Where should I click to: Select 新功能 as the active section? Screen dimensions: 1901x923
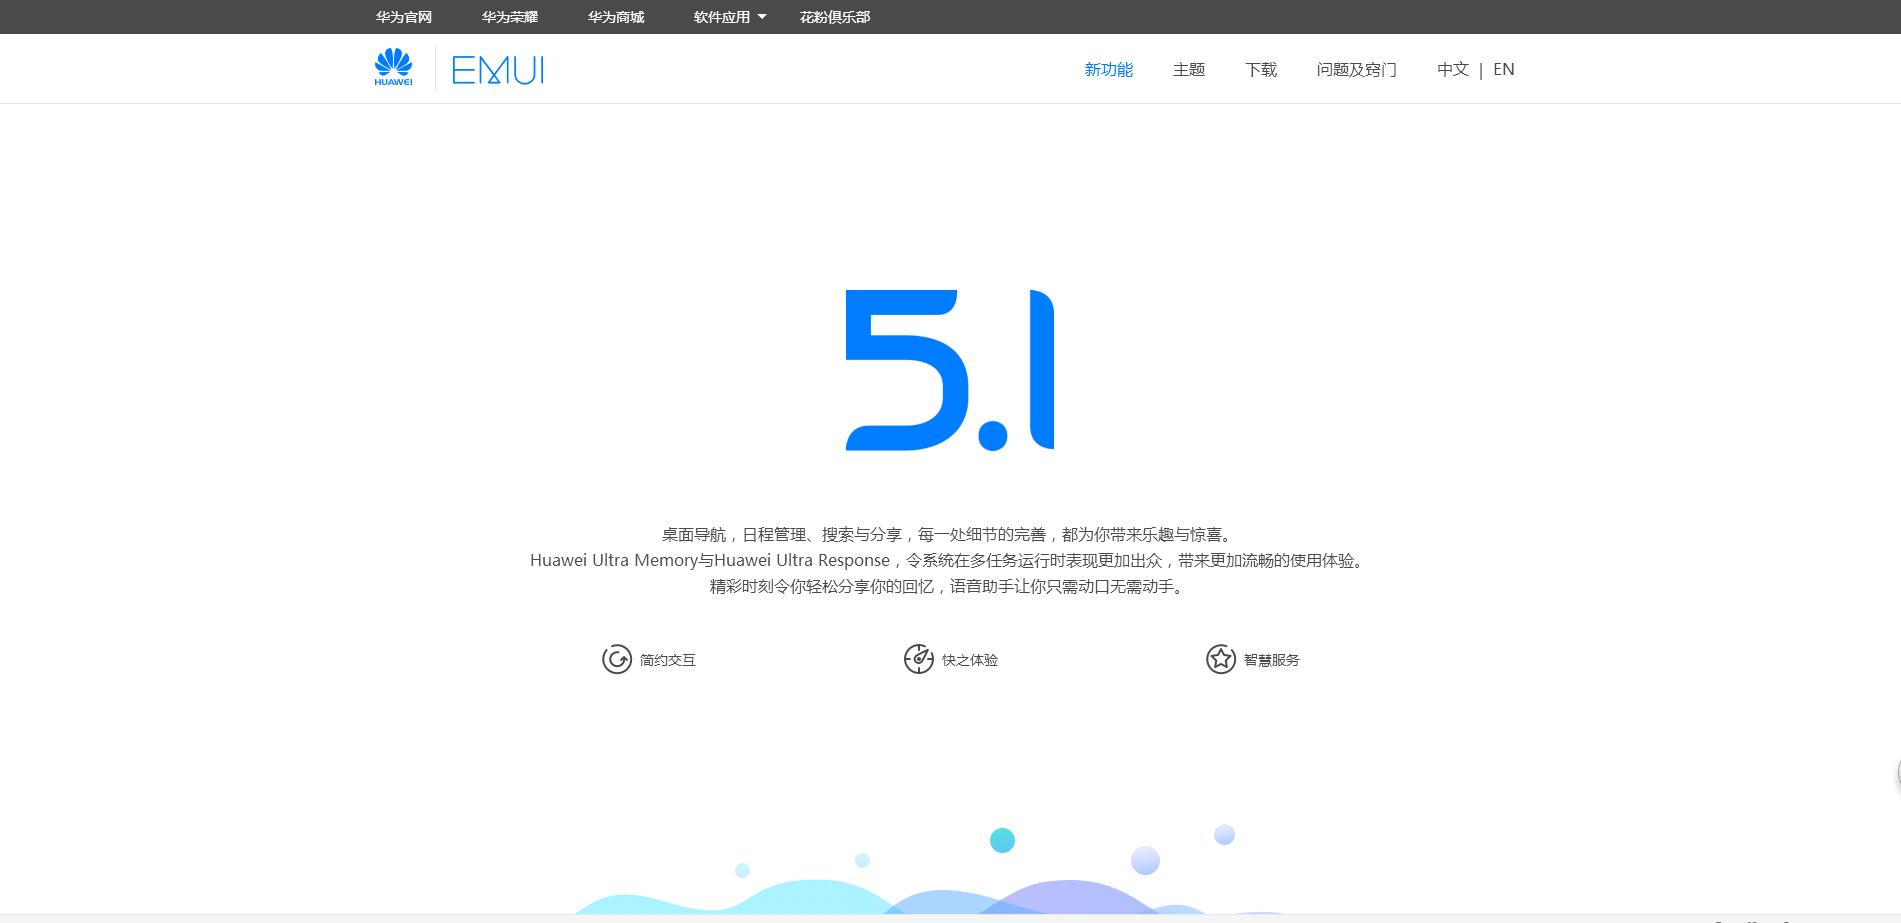pyautogui.click(x=1108, y=69)
